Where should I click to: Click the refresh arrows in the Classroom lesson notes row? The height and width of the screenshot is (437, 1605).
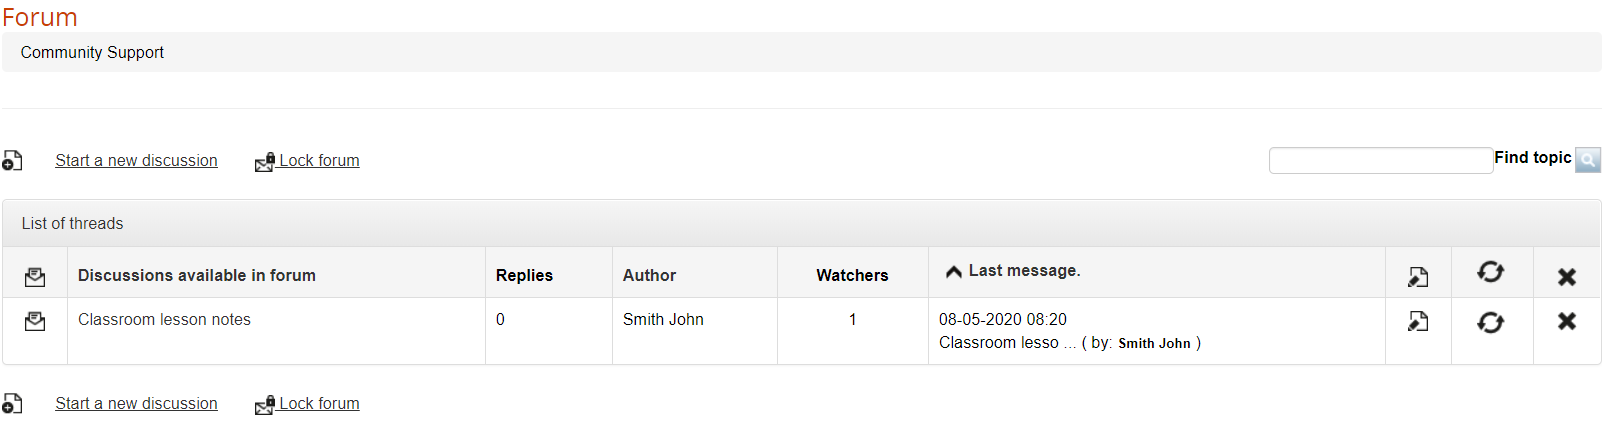[x=1490, y=322]
